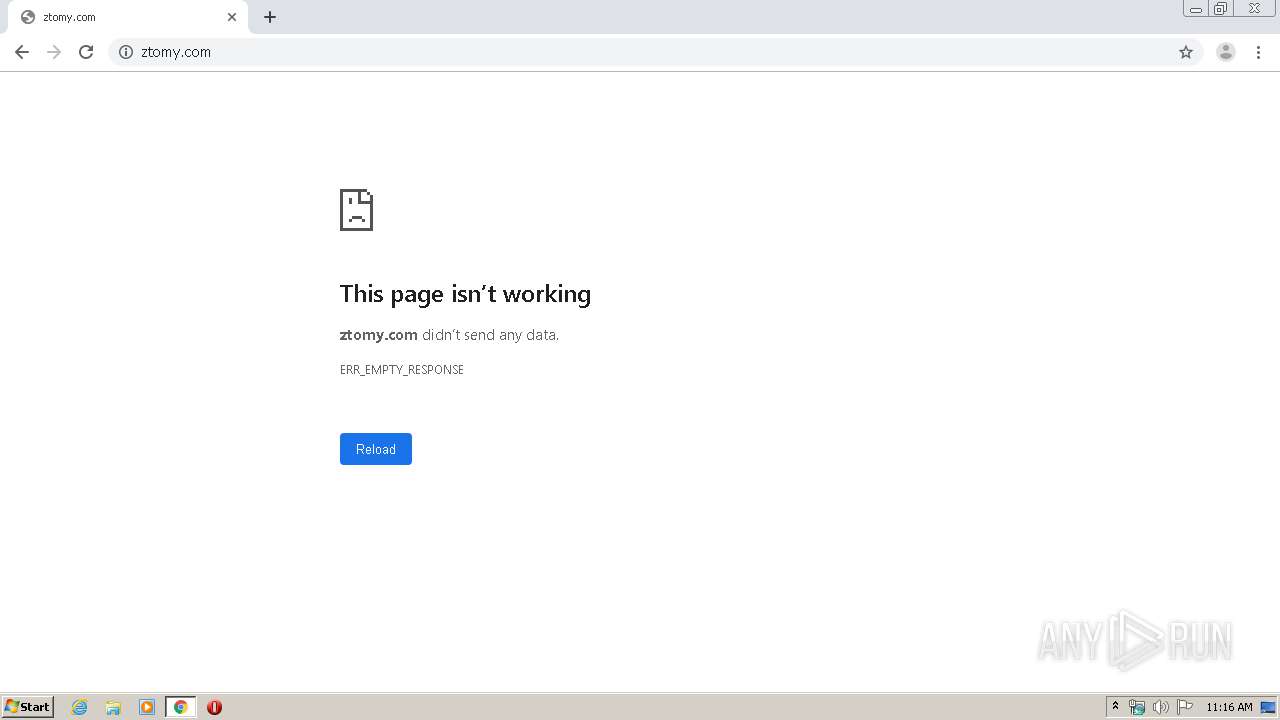Click the browser forward arrow
The width and height of the screenshot is (1280, 720).
pos(54,52)
